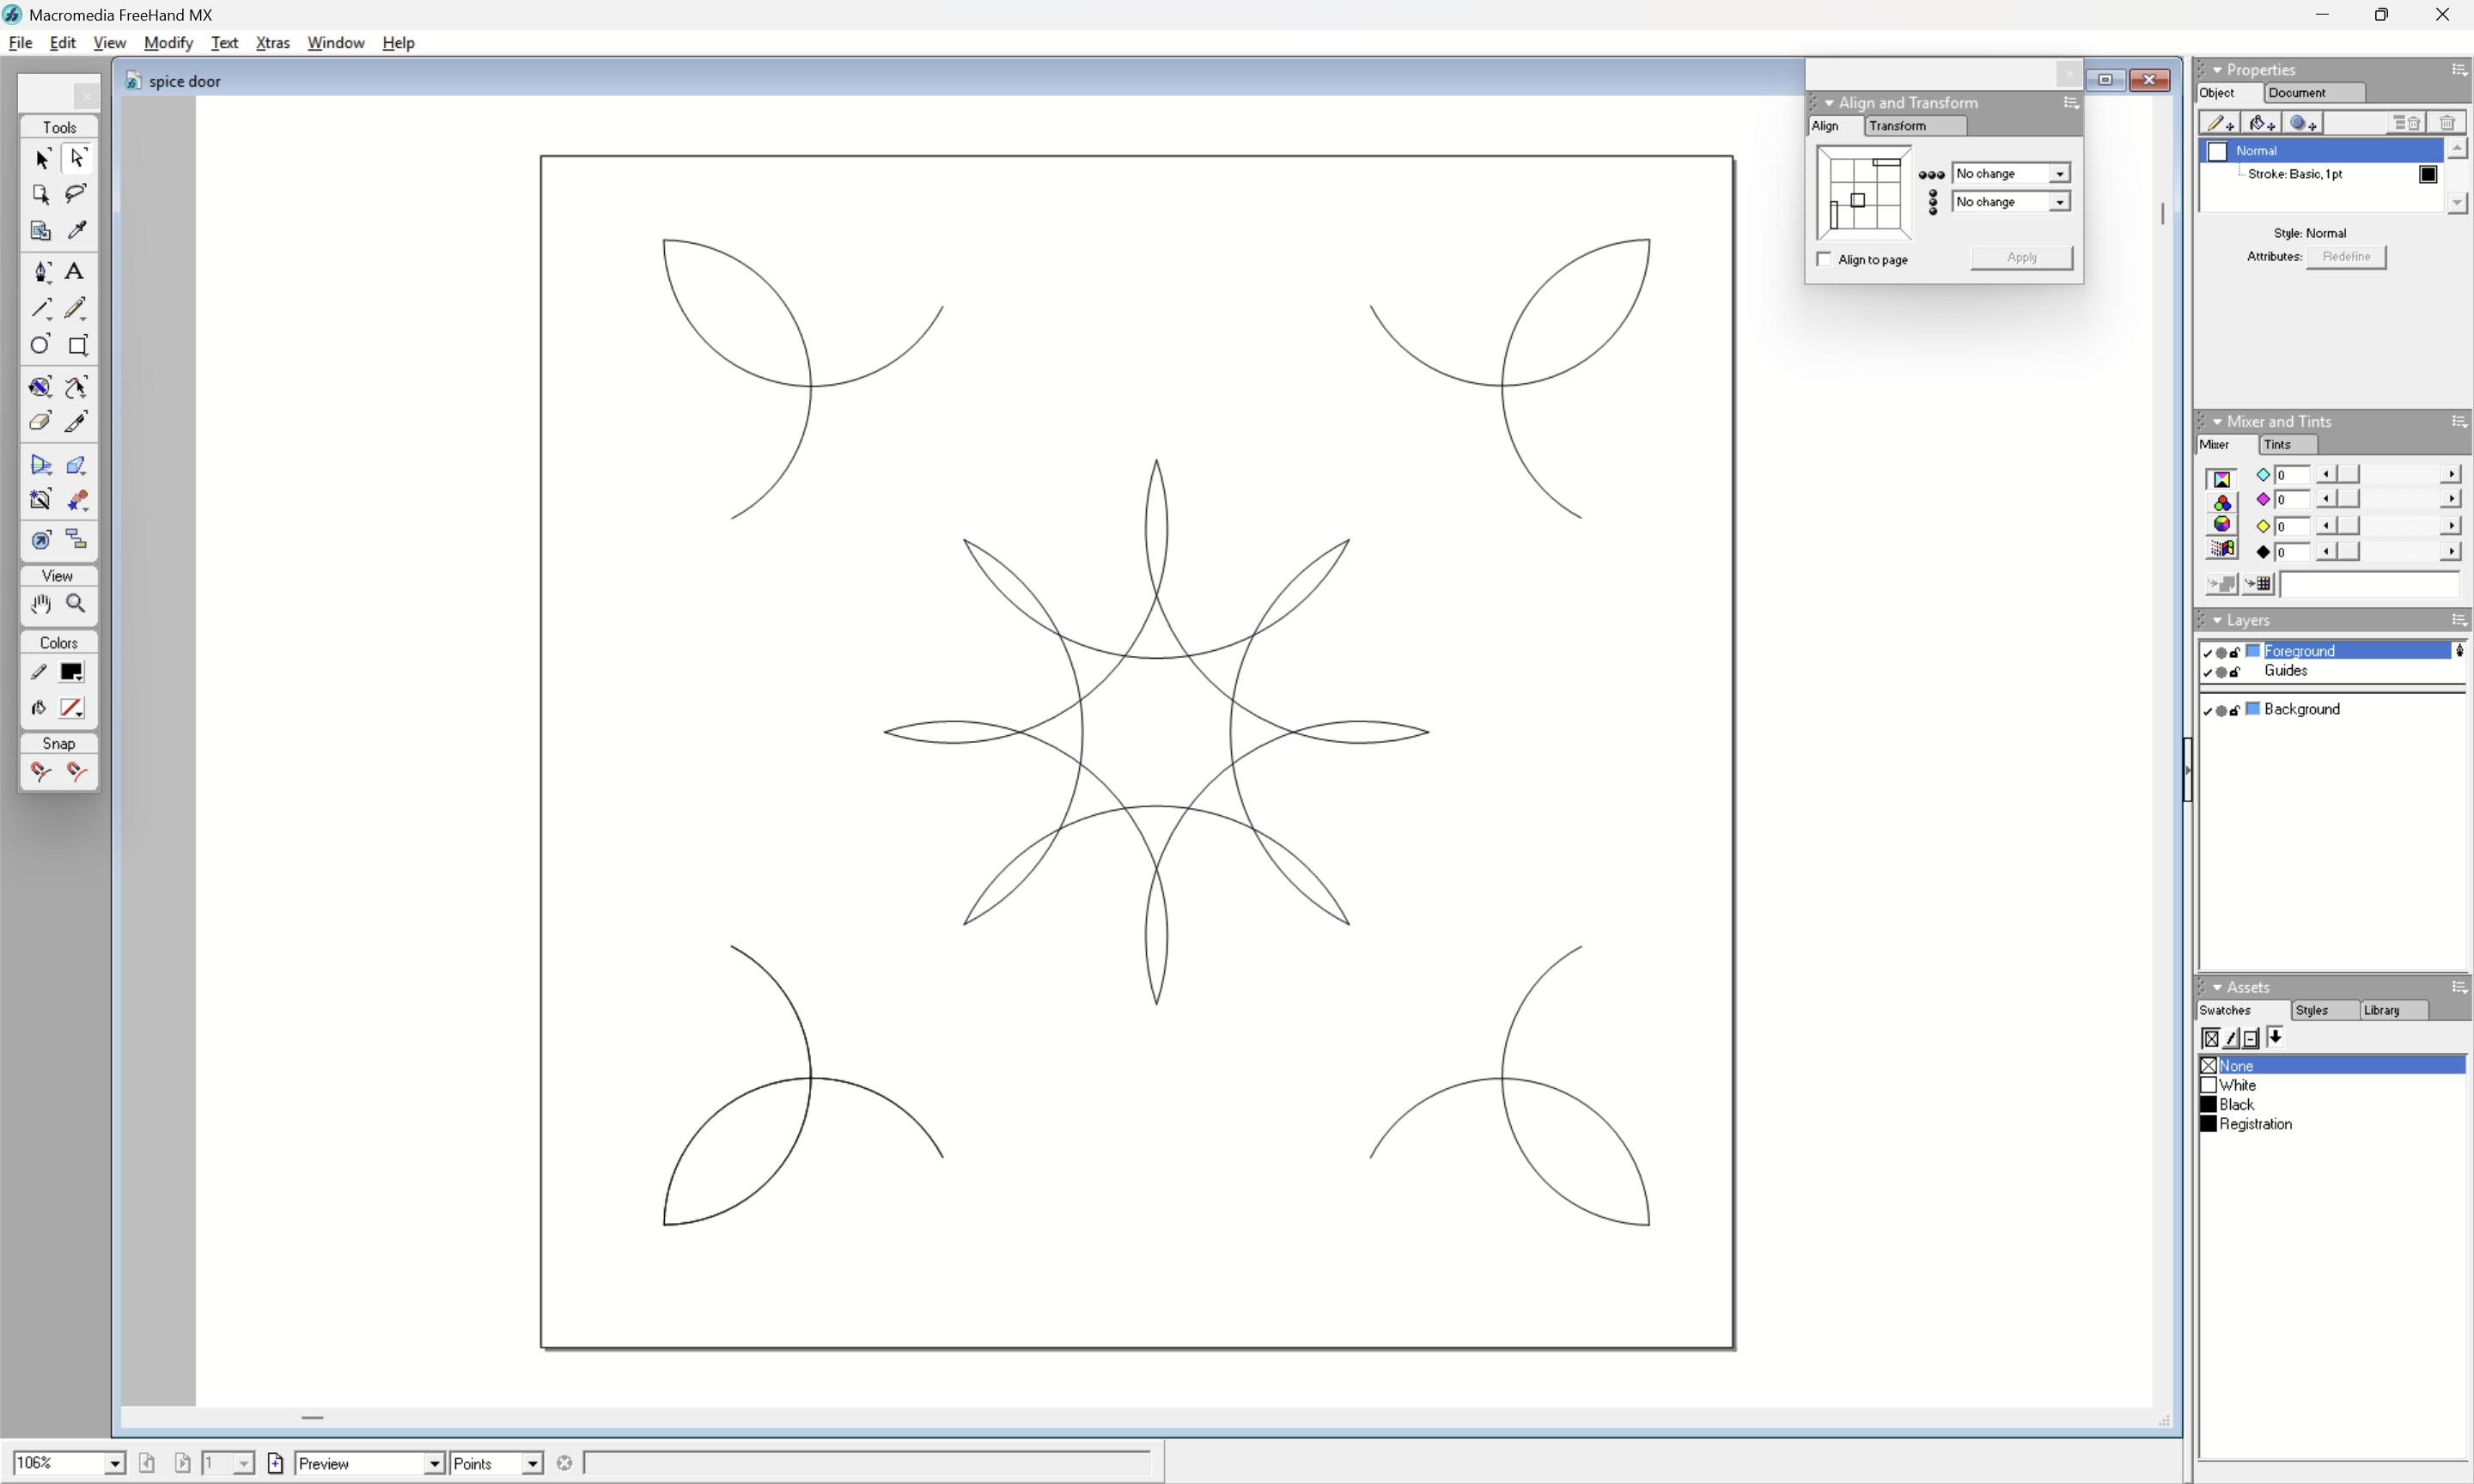Click the Apply button in Align panel

point(2021,258)
